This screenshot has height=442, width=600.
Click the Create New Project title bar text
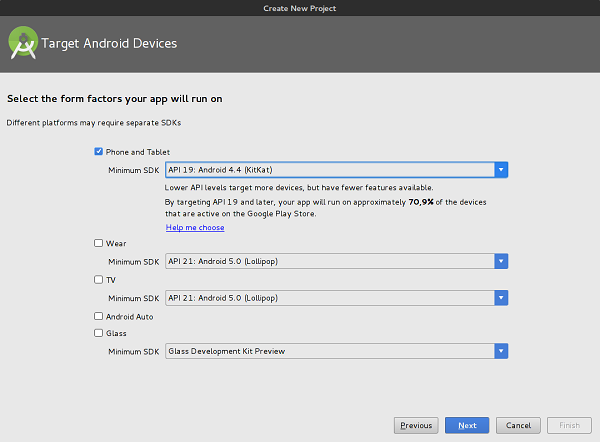300,8
